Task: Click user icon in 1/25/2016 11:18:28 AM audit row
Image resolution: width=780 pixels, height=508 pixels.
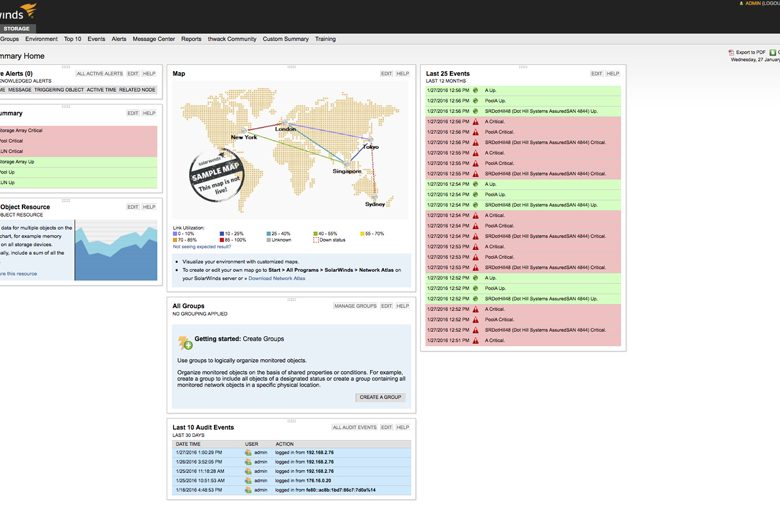Action: (x=248, y=471)
